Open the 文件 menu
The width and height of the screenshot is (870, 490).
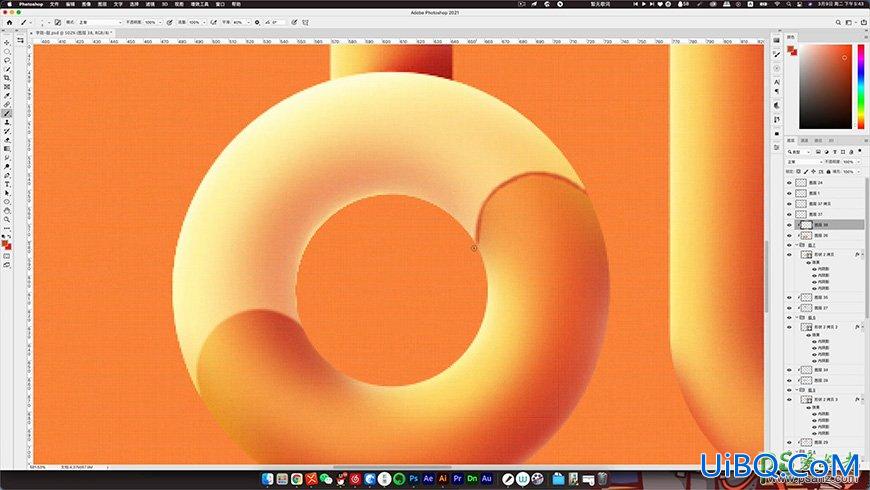tap(54, 4)
